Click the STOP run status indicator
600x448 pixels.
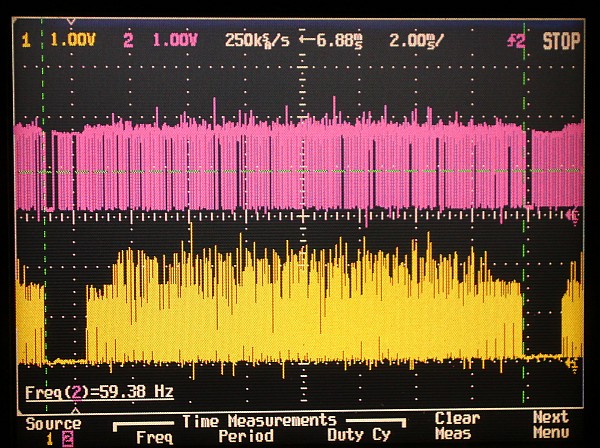[x=561, y=42]
